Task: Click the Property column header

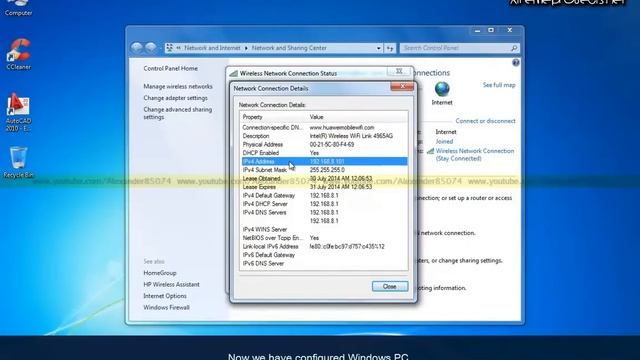Action: click(x=273, y=117)
